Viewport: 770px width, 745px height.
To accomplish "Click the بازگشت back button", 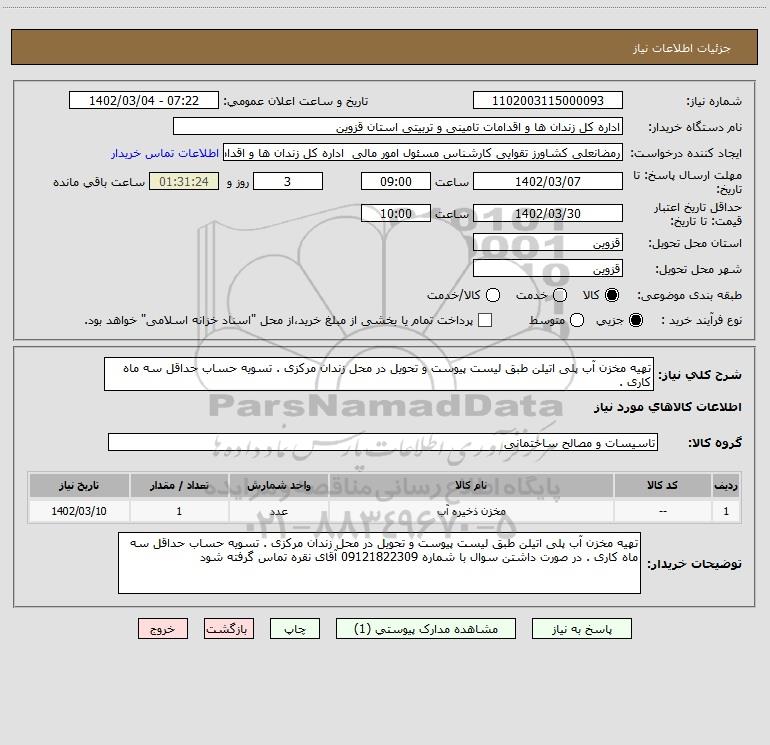I will [x=229, y=629].
